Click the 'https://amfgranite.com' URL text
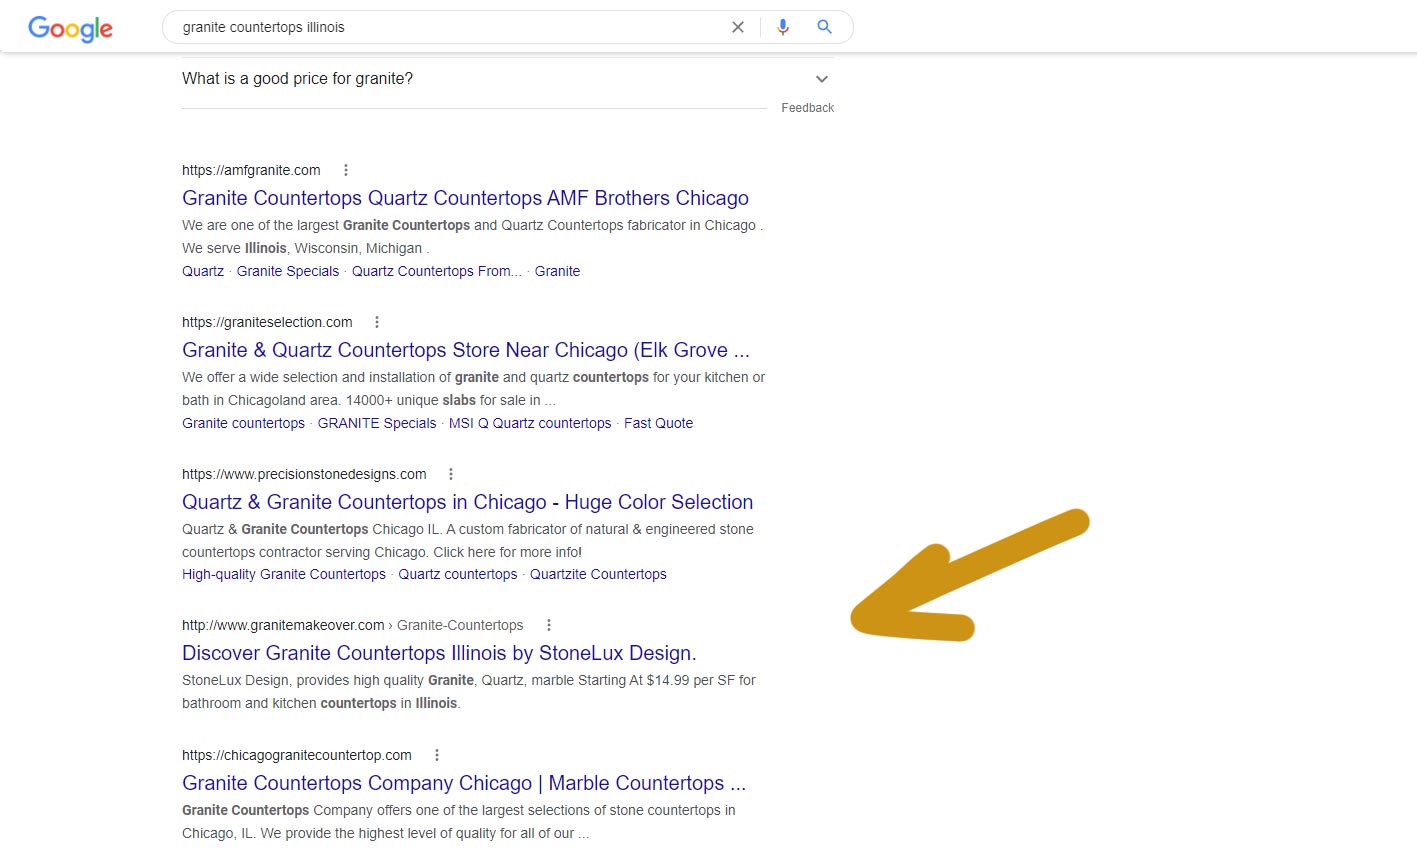The height and width of the screenshot is (857, 1417). tap(251, 170)
